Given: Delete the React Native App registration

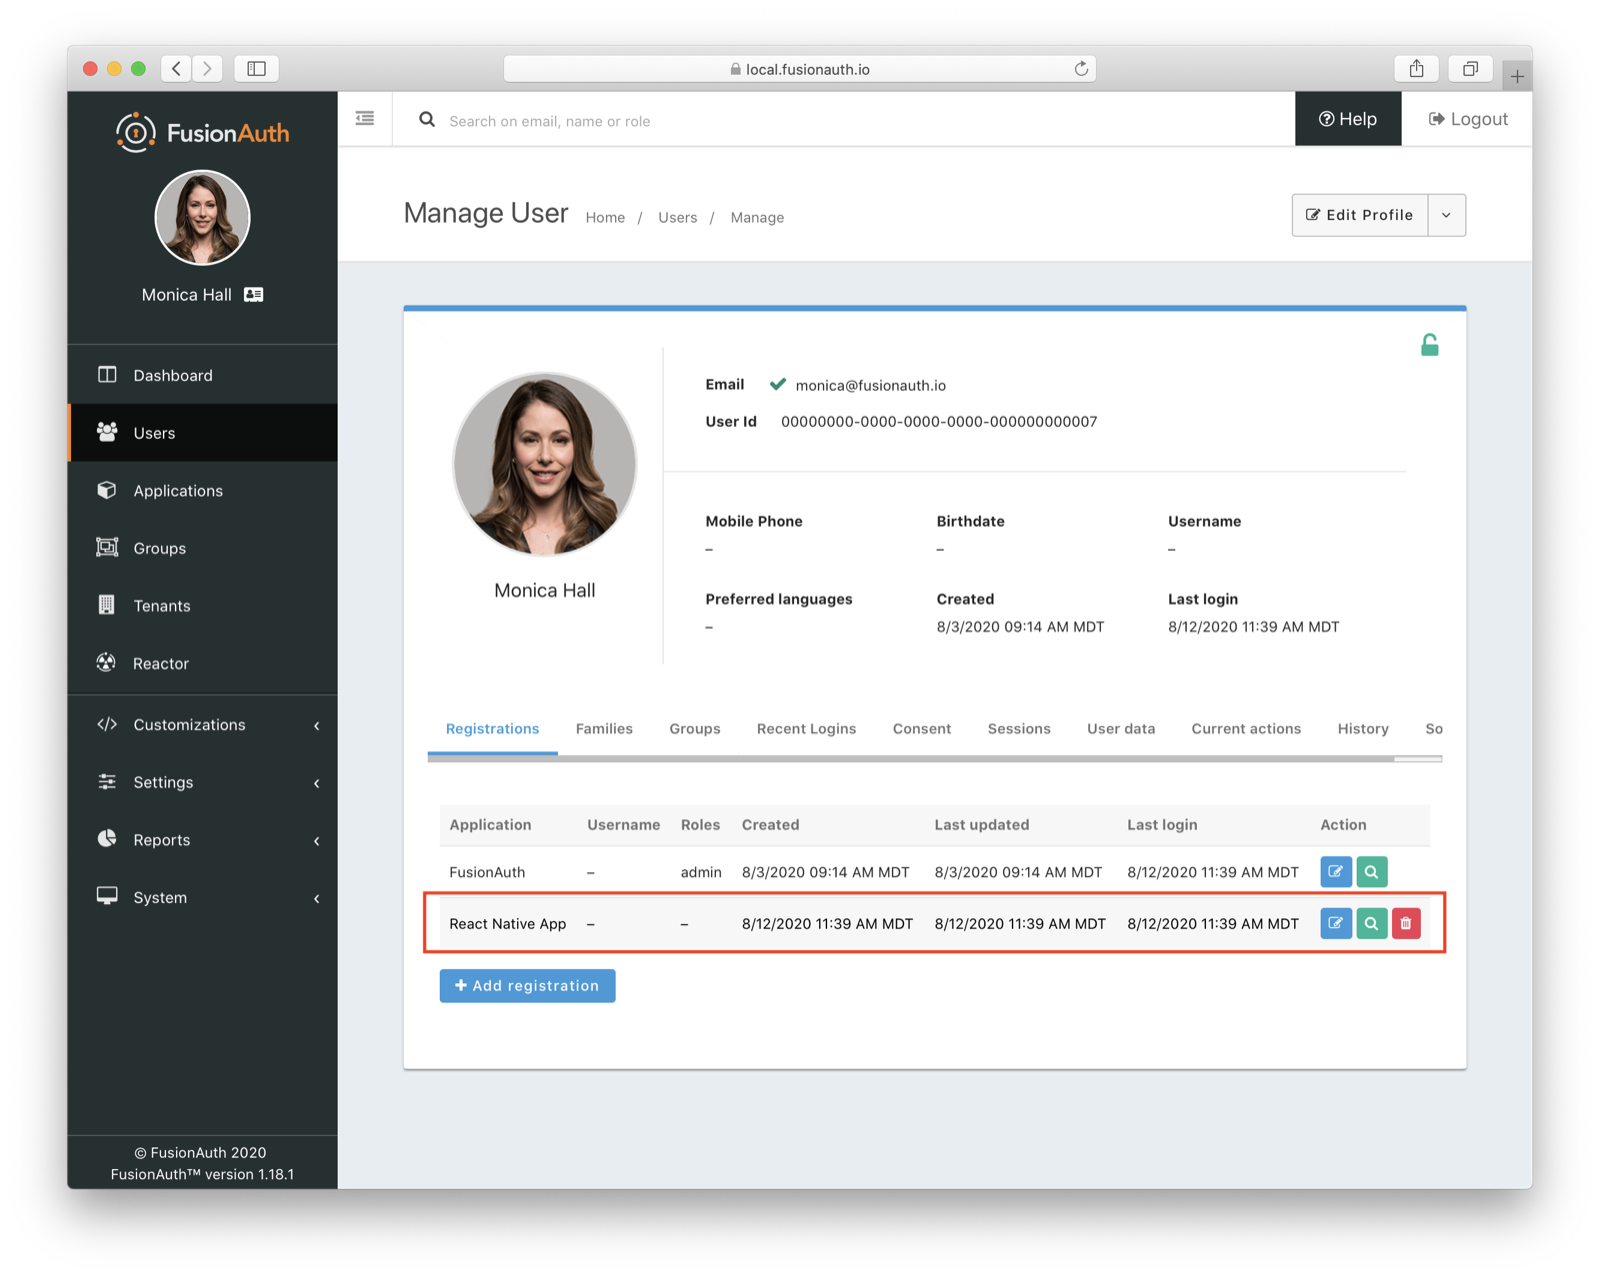Looking at the screenshot, I should coord(1406,923).
